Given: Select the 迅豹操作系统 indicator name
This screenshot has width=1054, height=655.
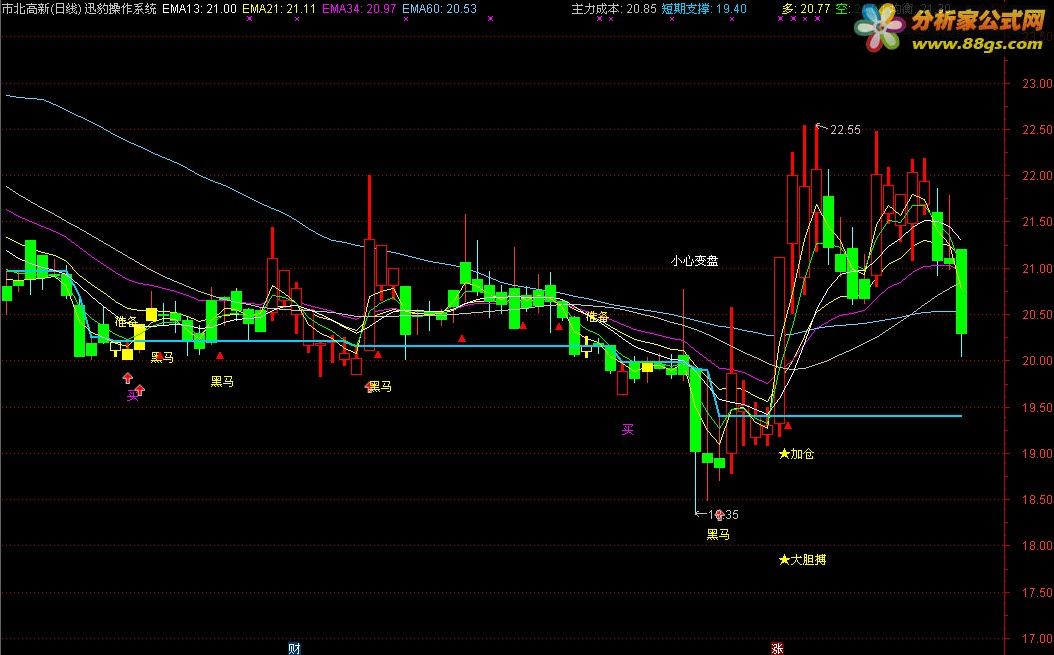Looking at the screenshot, I should (x=120, y=9).
